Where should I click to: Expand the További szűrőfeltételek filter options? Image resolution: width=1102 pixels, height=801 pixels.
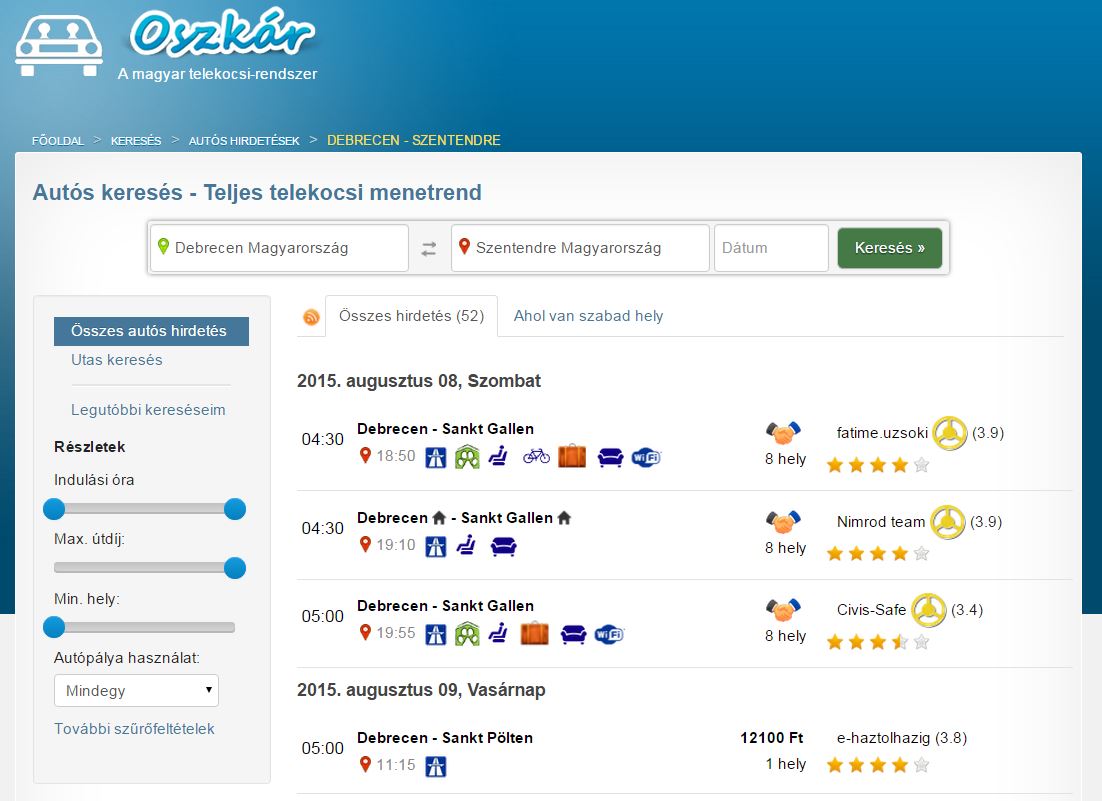(134, 729)
